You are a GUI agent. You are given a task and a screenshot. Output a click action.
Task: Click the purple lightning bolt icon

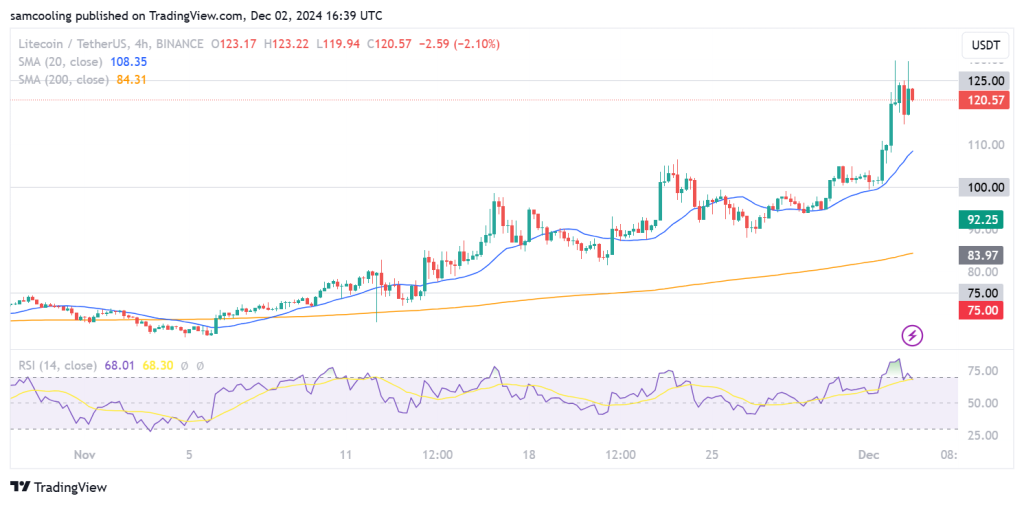pyautogui.click(x=912, y=336)
